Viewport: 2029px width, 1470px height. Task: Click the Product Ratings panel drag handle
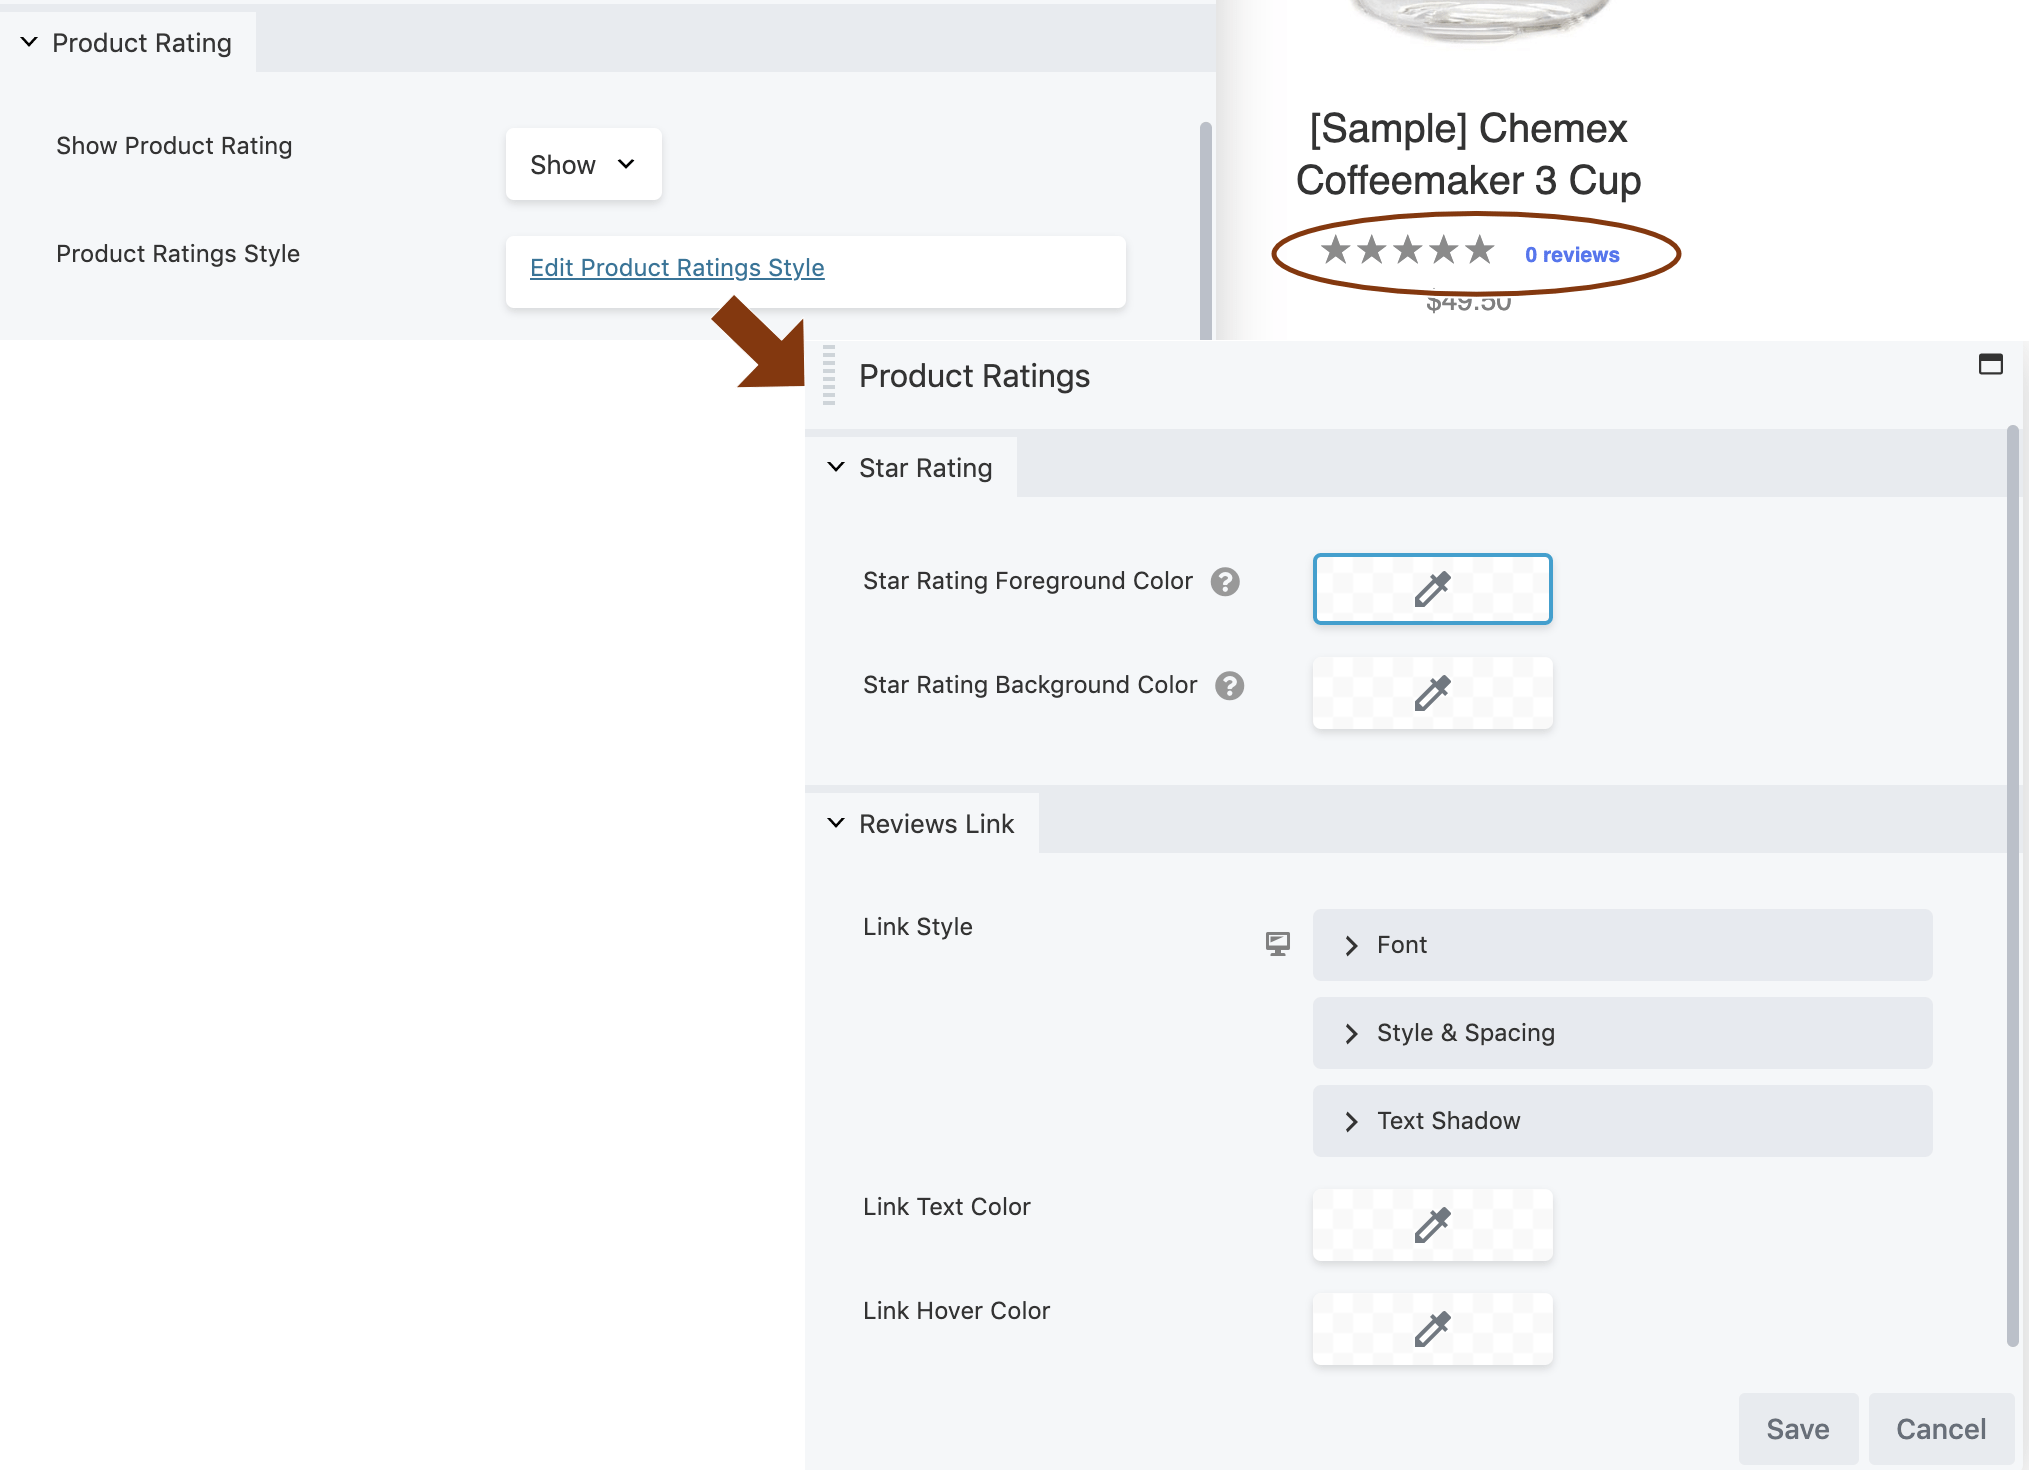829,376
